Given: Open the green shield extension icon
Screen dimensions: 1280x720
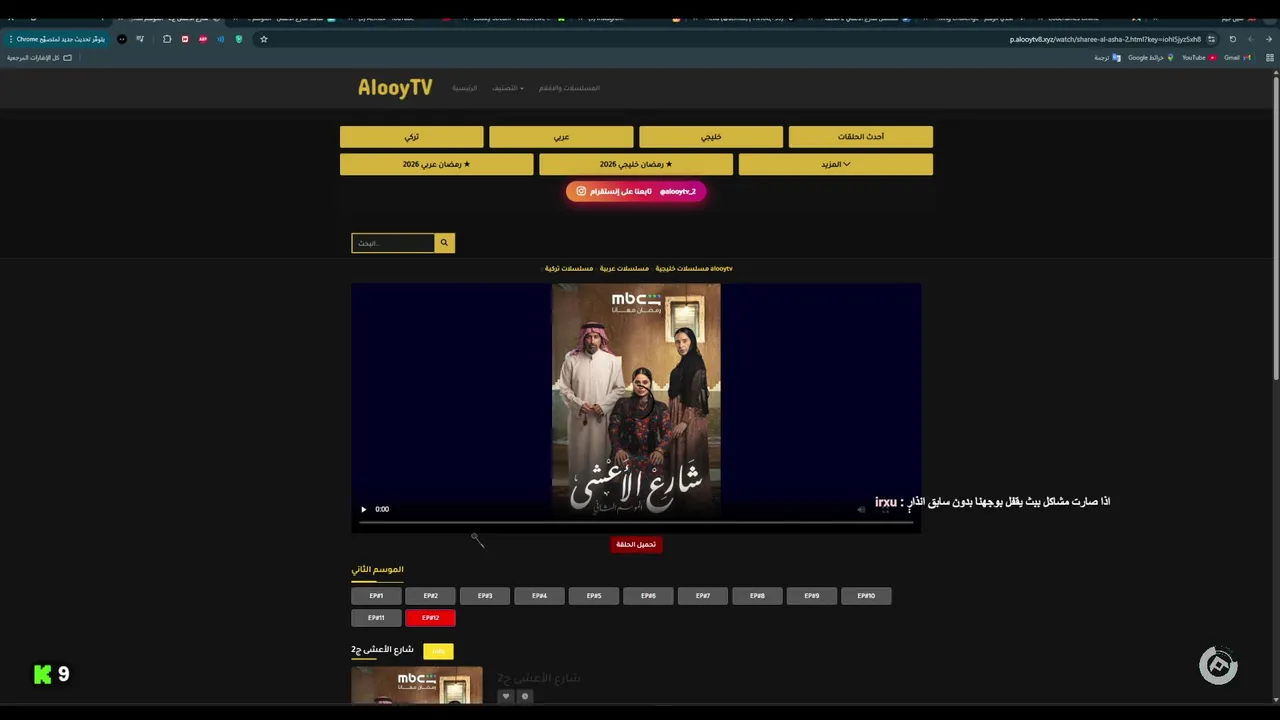Looking at the screenshot, I should pos(239,39).
